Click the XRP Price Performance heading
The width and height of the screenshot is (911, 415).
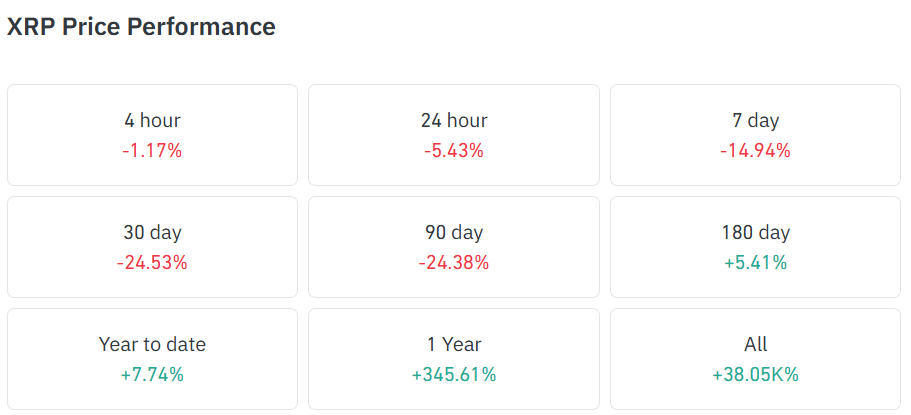(x=141, y=27)
